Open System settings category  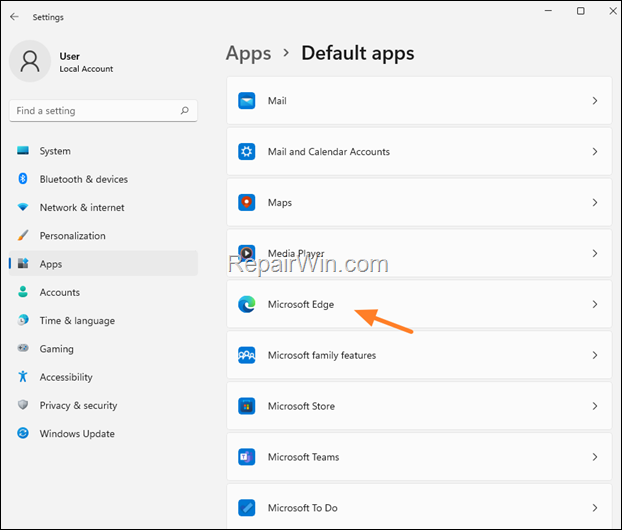click(103, 151)
